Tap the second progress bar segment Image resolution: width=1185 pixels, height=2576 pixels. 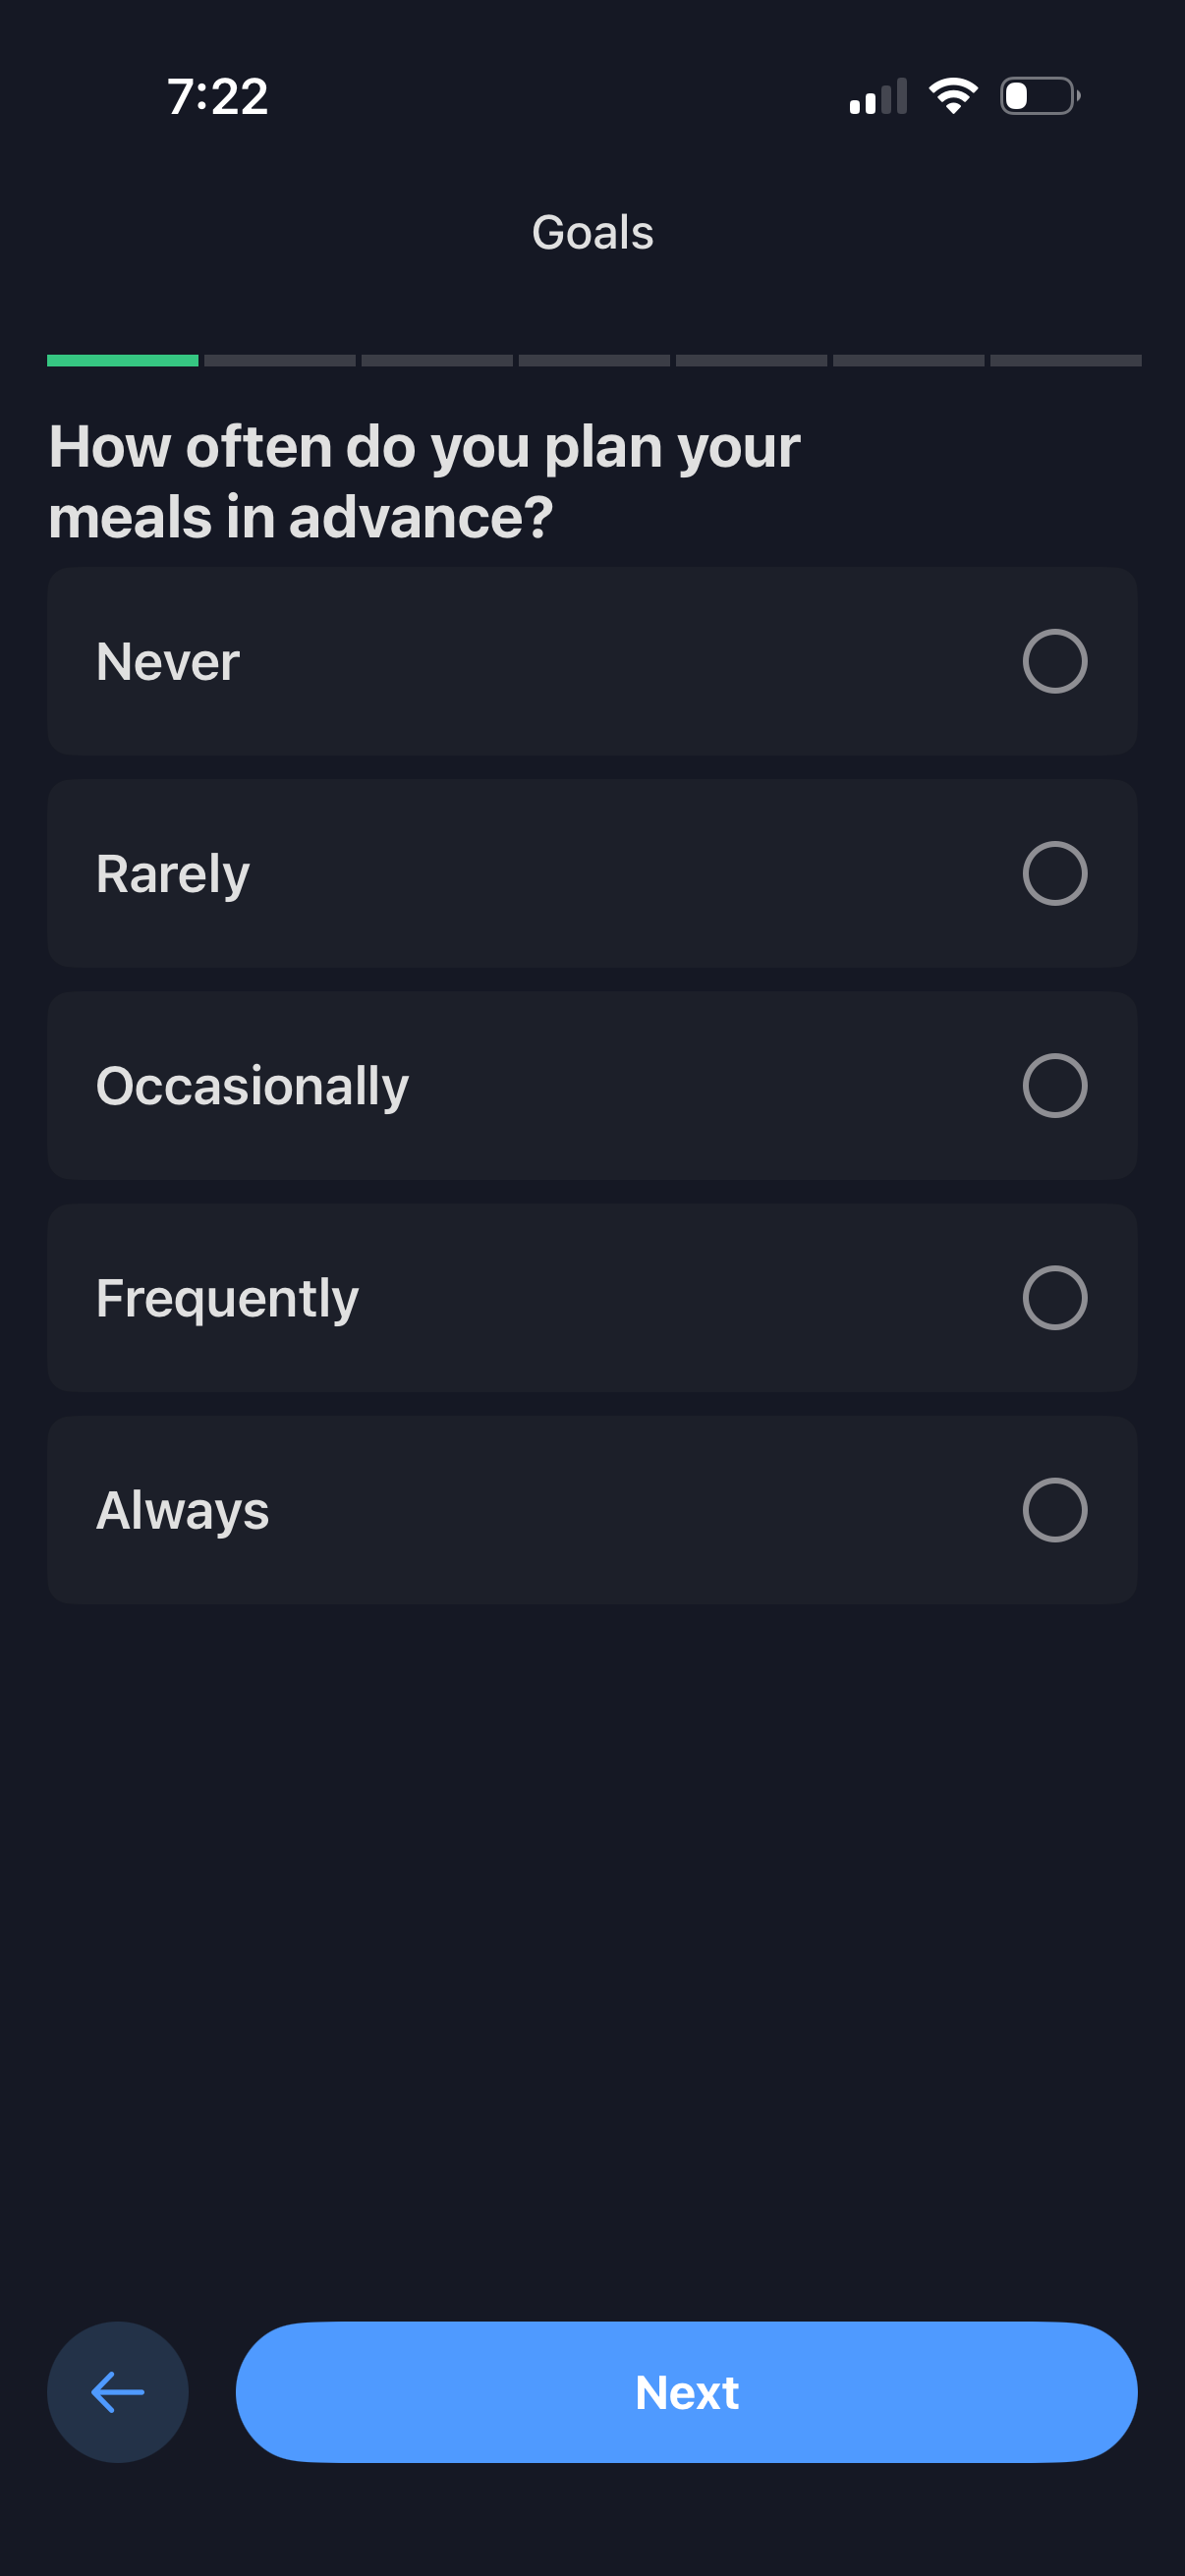tap(280, 361)
